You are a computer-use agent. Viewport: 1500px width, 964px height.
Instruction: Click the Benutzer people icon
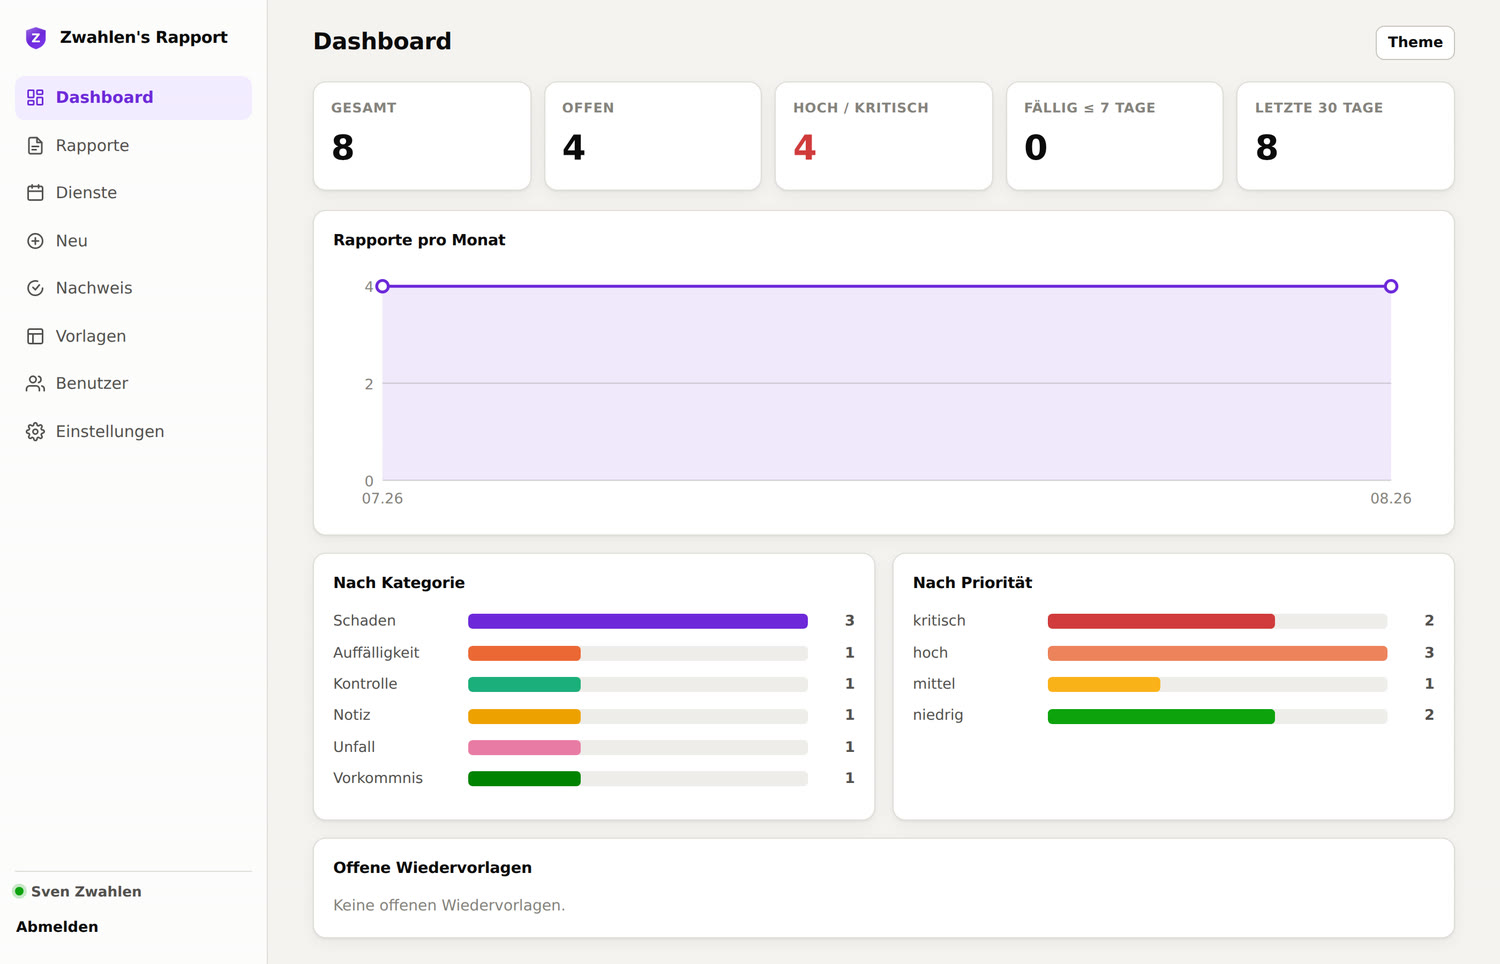tap(35, 383)
